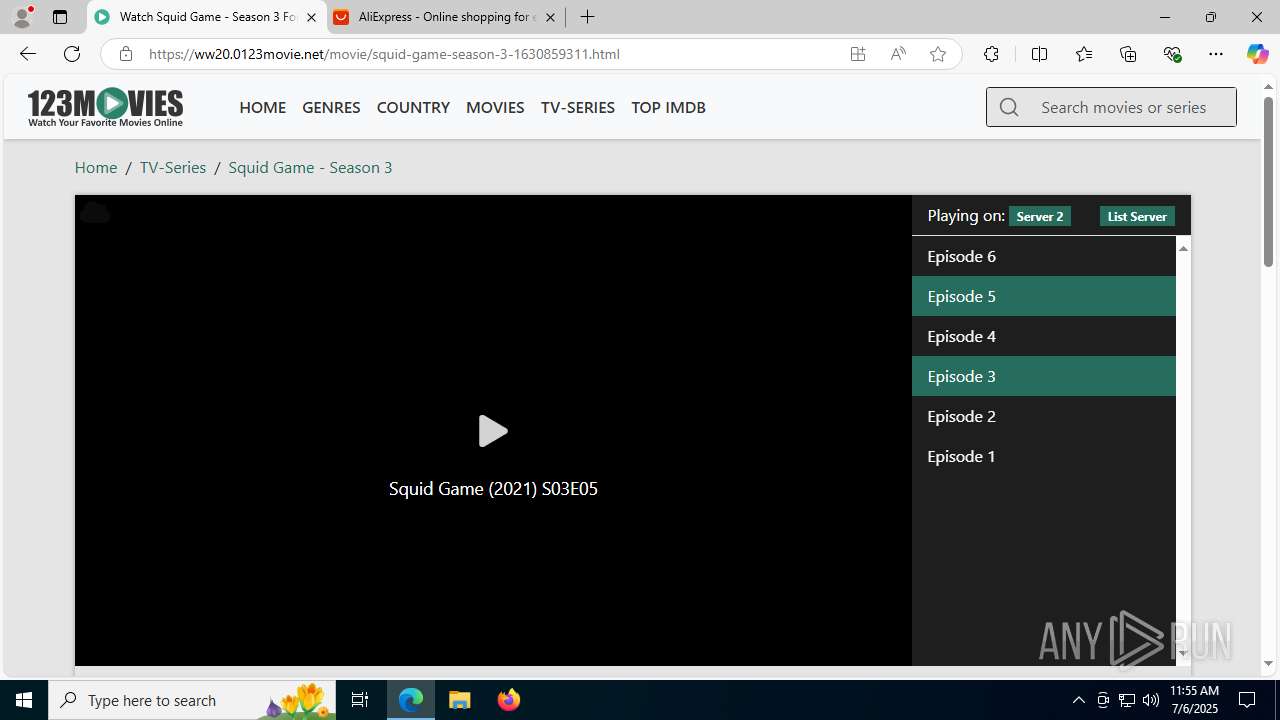Click the address bar URL
This screenshot has width=1280, height=720.
click(384, 54)
